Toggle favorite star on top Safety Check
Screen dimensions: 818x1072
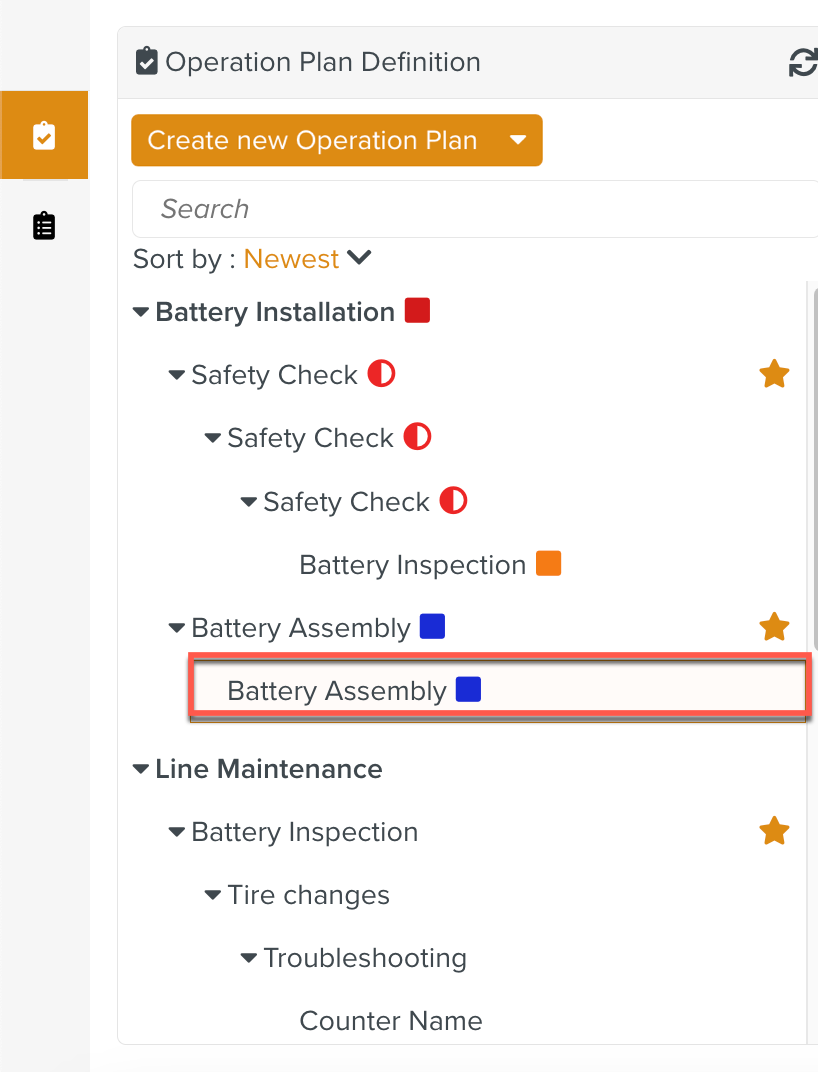click(x=774, y=375)
